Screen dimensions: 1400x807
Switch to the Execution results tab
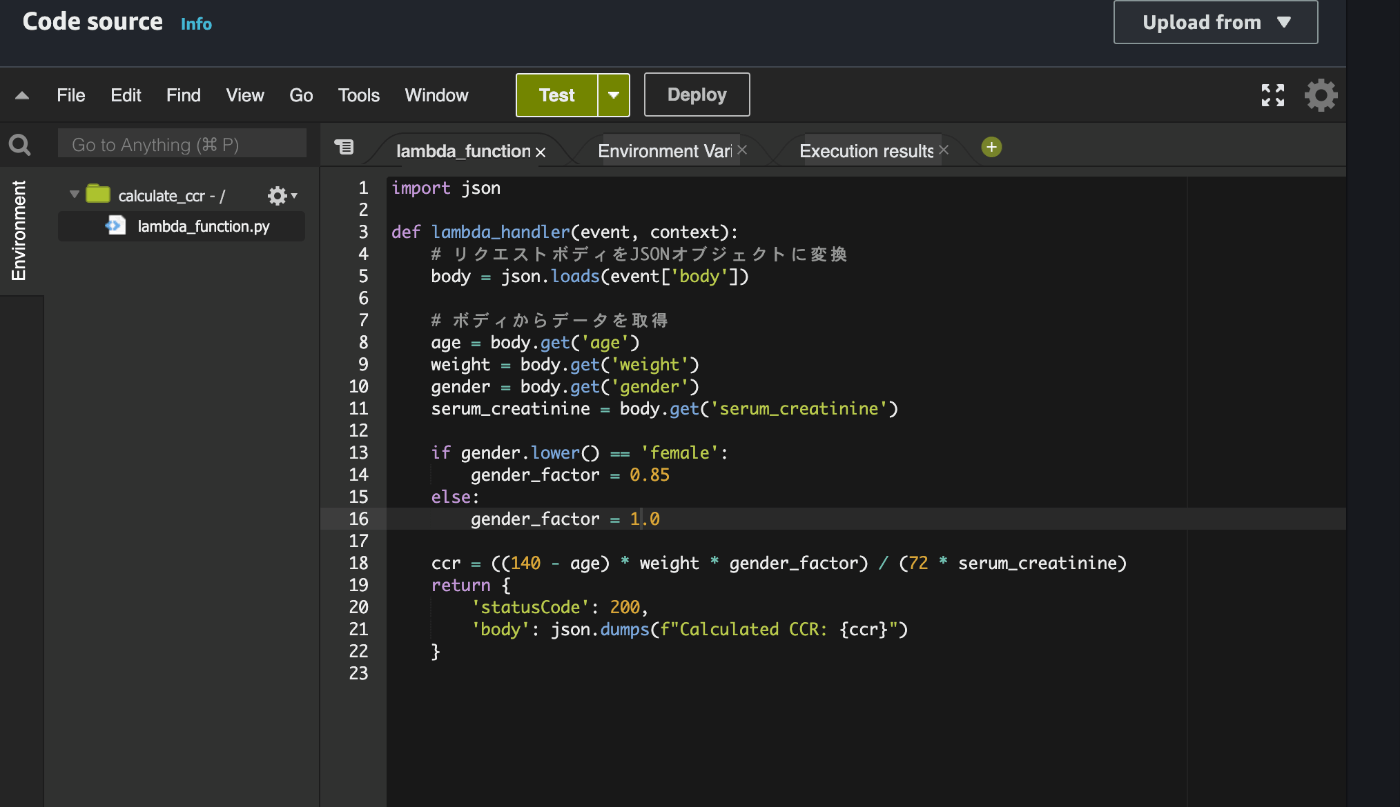865,151
